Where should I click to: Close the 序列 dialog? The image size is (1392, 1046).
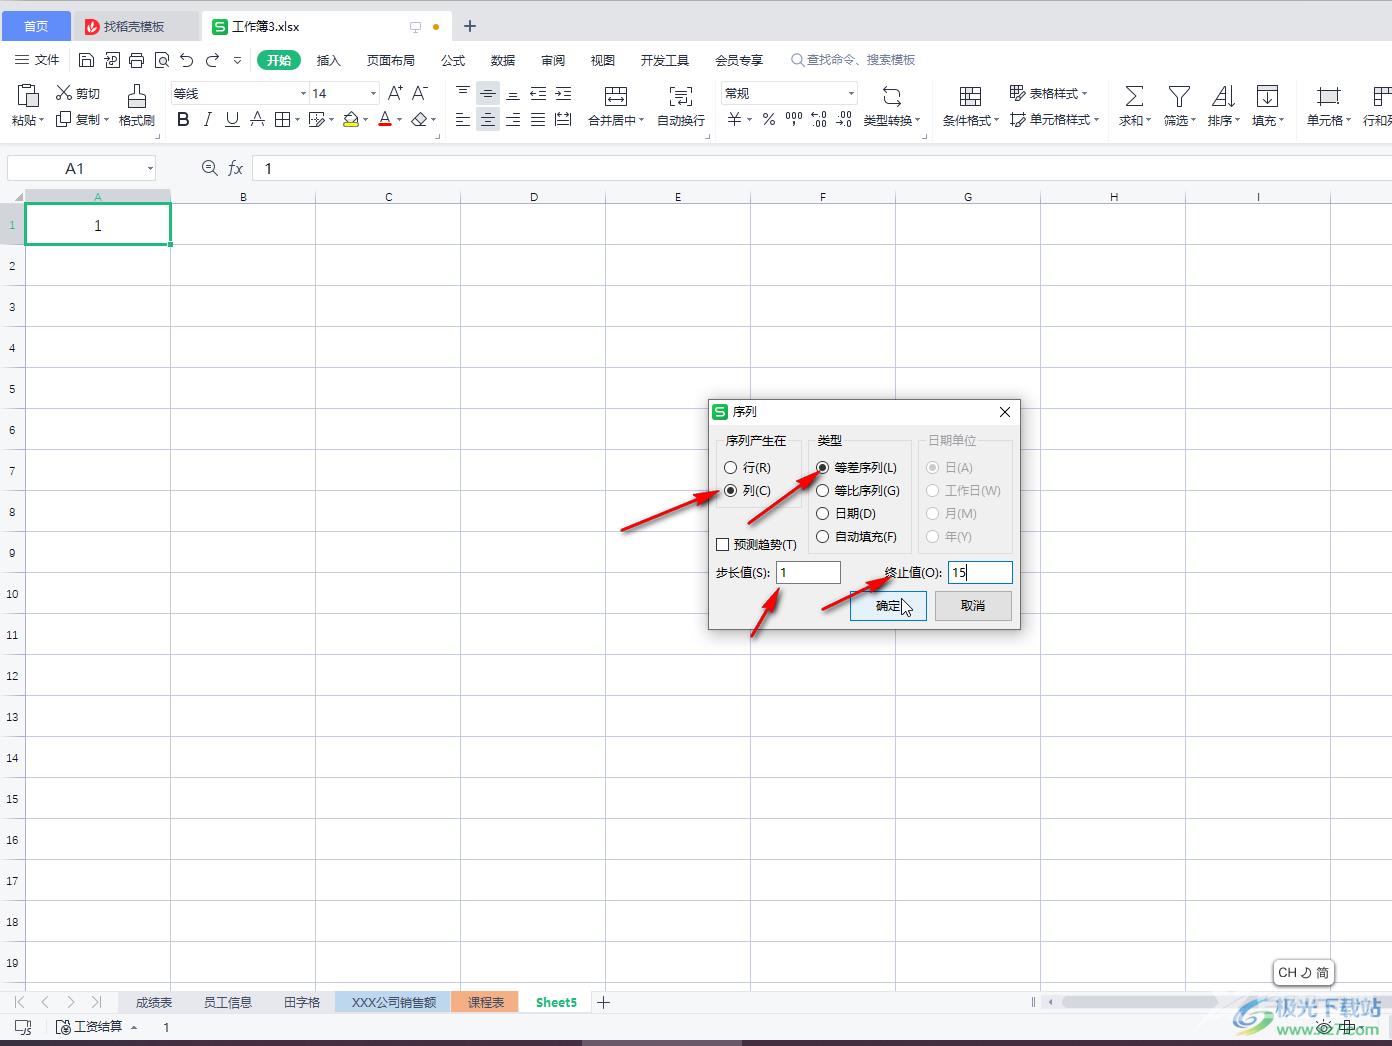pyautogui.click(x=1005, y=411)
